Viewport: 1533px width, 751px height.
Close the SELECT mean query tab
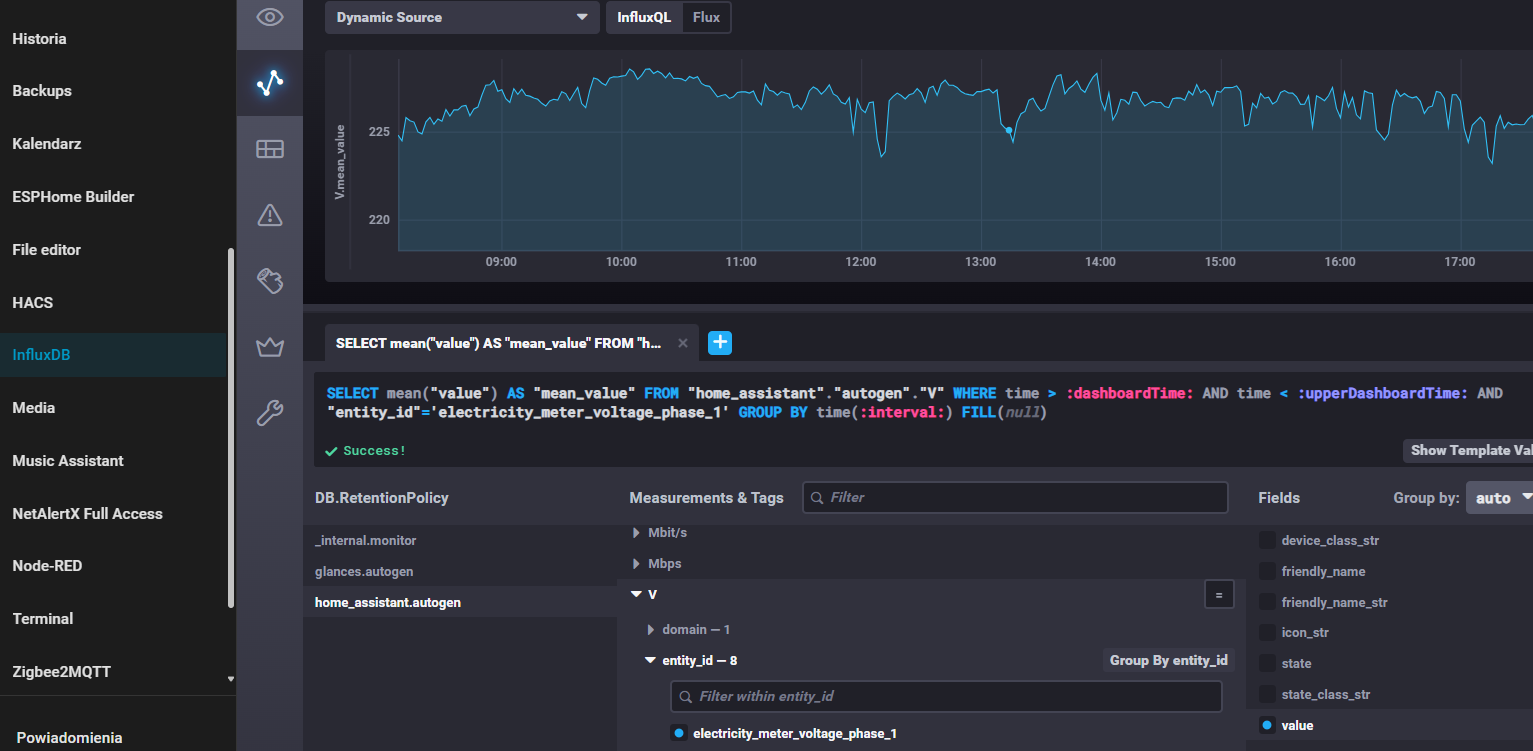[x=683, y=343]
